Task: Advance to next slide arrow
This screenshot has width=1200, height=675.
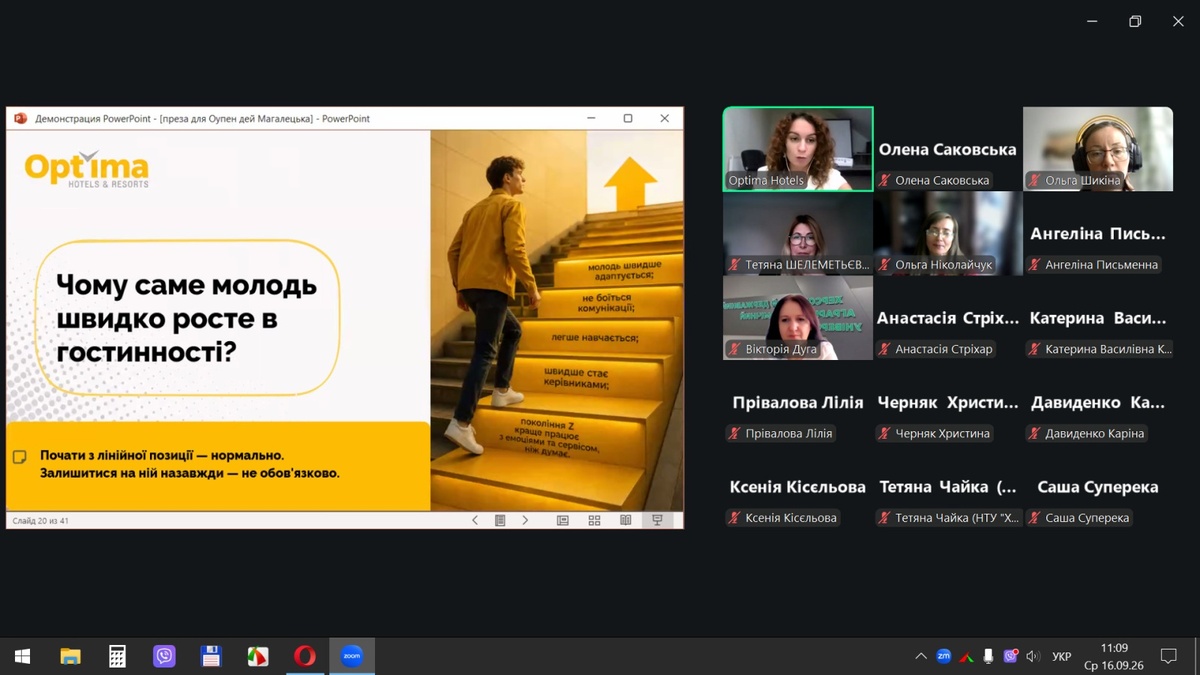Action: 525,520
